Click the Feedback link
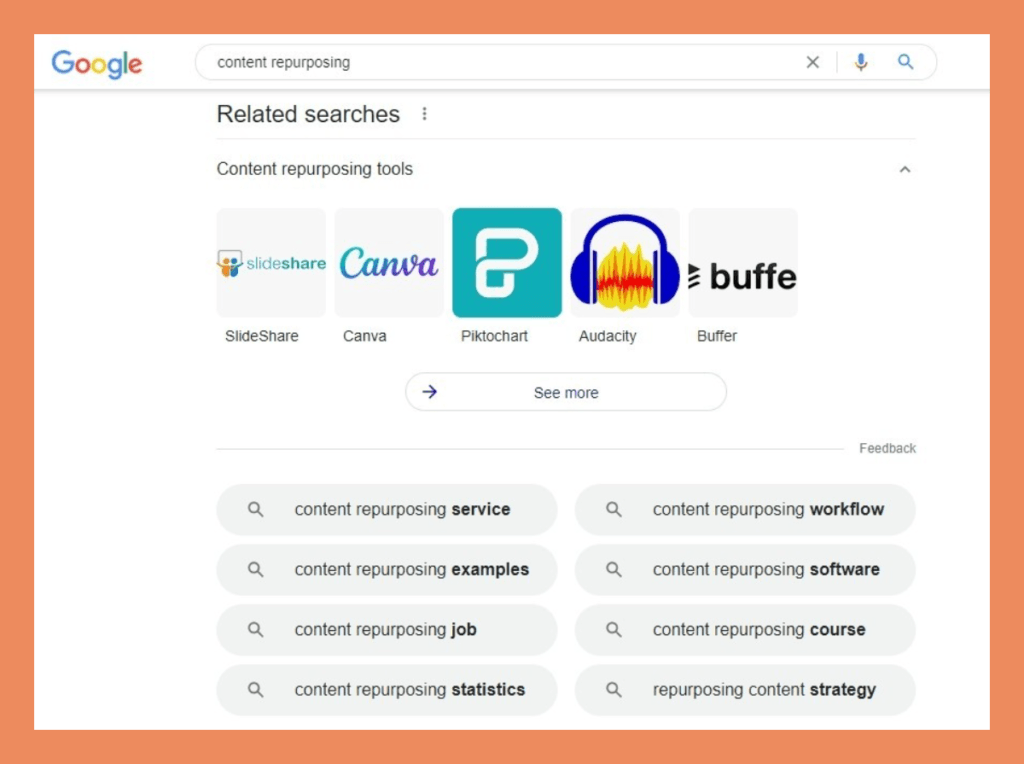Screen dimensions: 1024x764 pyautogui.click(x=887, y=449)
